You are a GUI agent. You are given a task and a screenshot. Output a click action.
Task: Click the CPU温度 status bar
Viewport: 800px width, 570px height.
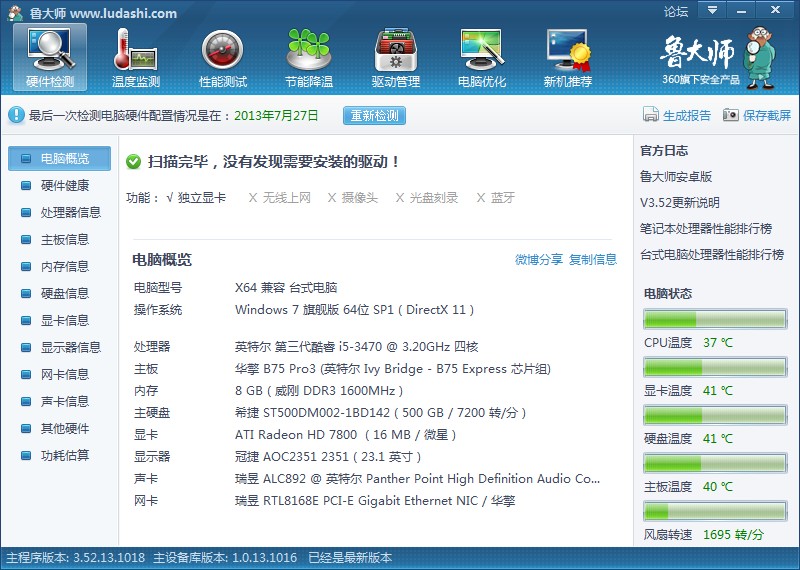[x=715, y=319]
